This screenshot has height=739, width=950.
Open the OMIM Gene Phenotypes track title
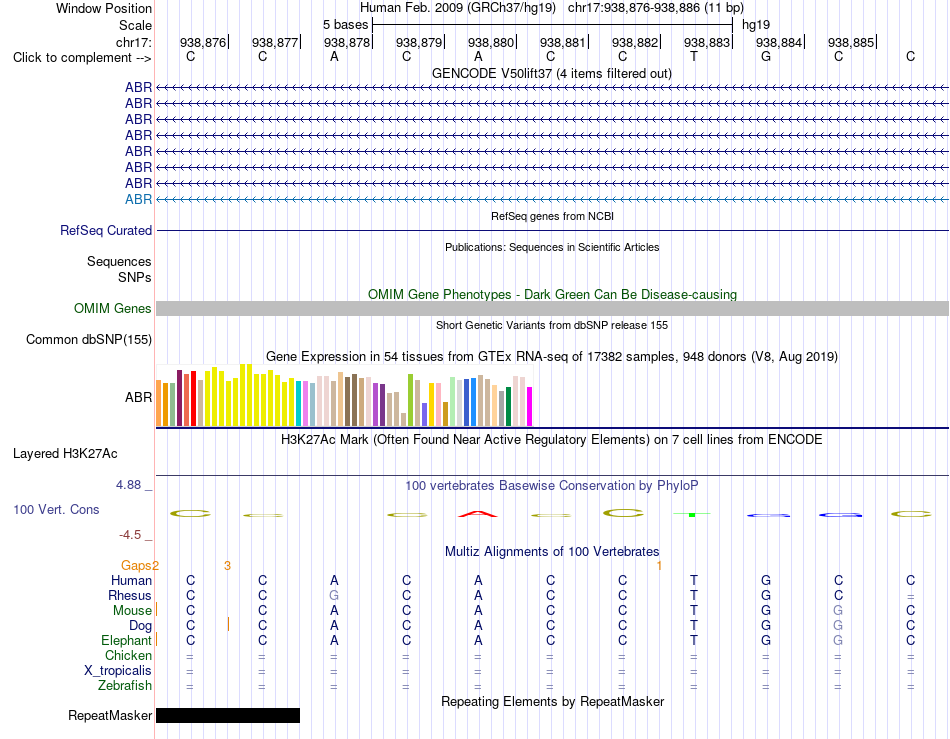[552, 294]
